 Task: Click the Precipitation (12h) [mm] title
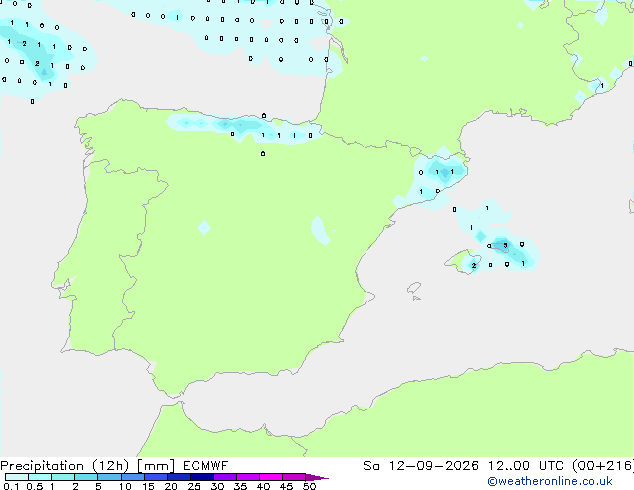pos(87,466)
